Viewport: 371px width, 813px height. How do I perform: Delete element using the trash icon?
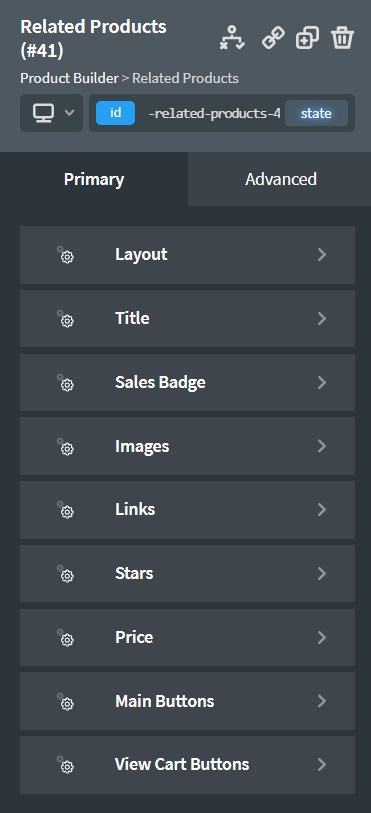(343, 38)
